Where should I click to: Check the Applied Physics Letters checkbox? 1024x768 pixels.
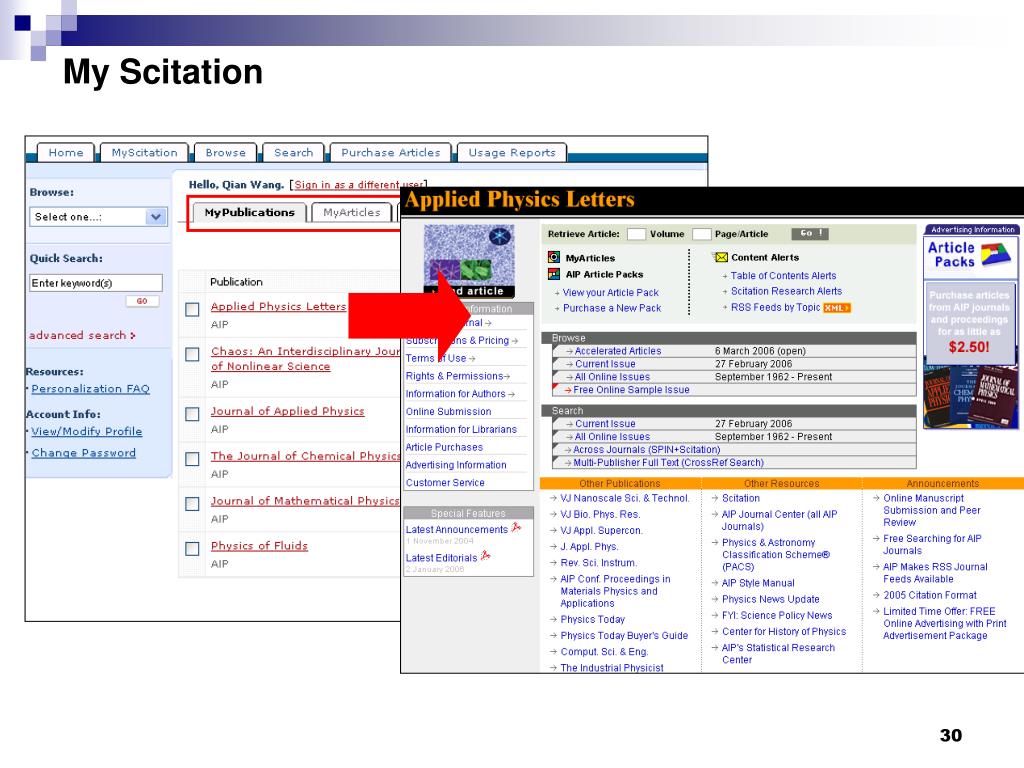click(192, 309)
